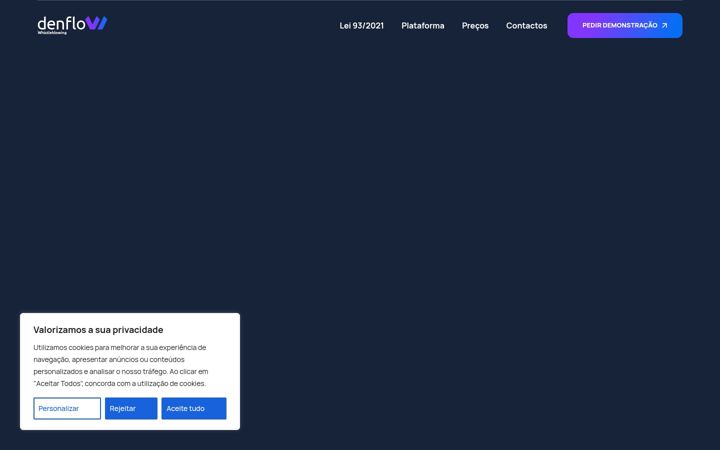Click the heading 'Valorizamos a sua privacidade'
The height and width of the screenshot is (450, 720).
[x=98, y=330]
